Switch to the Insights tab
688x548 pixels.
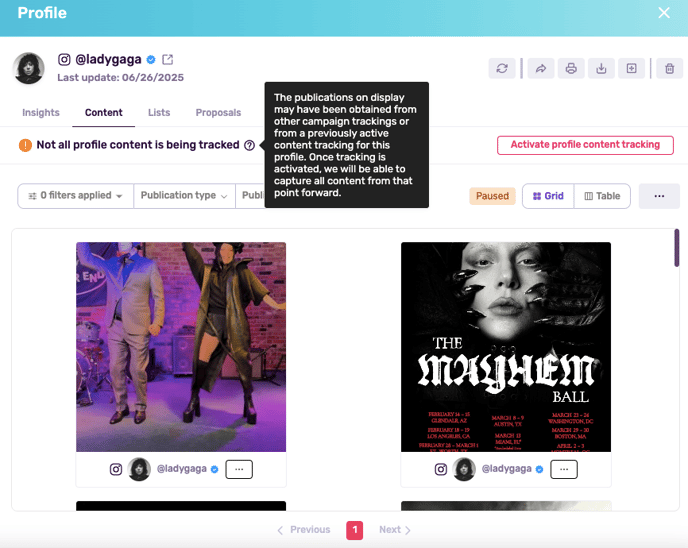[x=41, y=113]
